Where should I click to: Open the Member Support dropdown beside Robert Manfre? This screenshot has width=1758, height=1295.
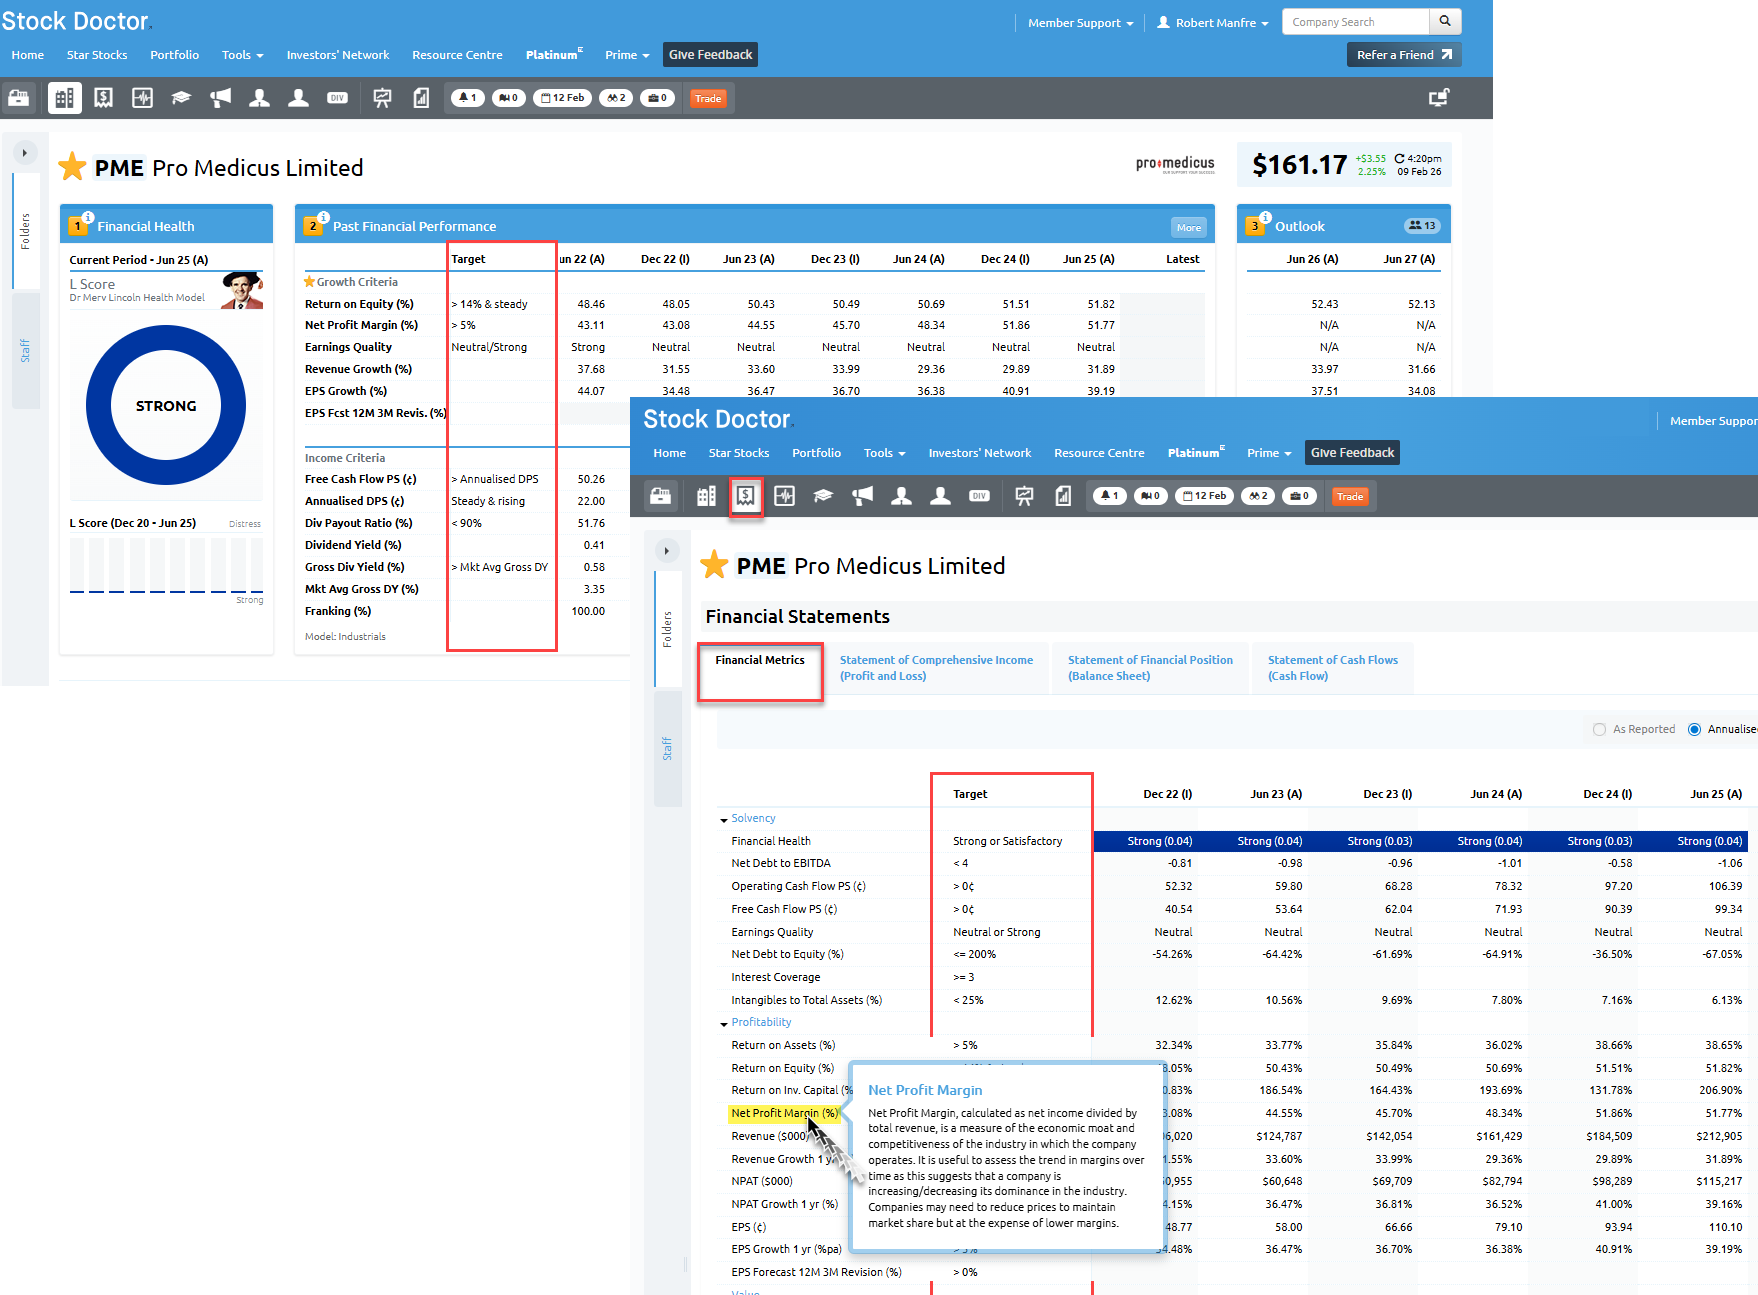pyautogui.click(x=1080, y=23)
